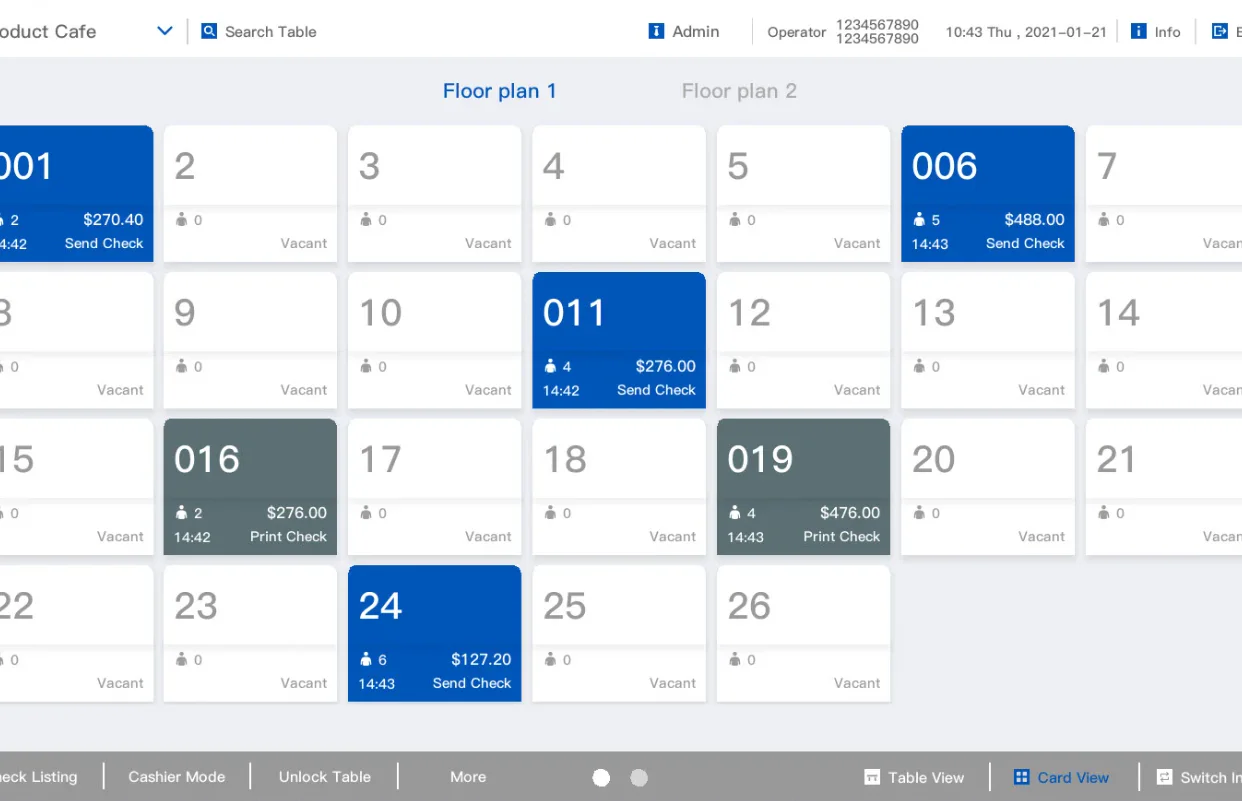Switch to Table View label
This screenshot has width=1242, height=801.
tap(926, 777)
